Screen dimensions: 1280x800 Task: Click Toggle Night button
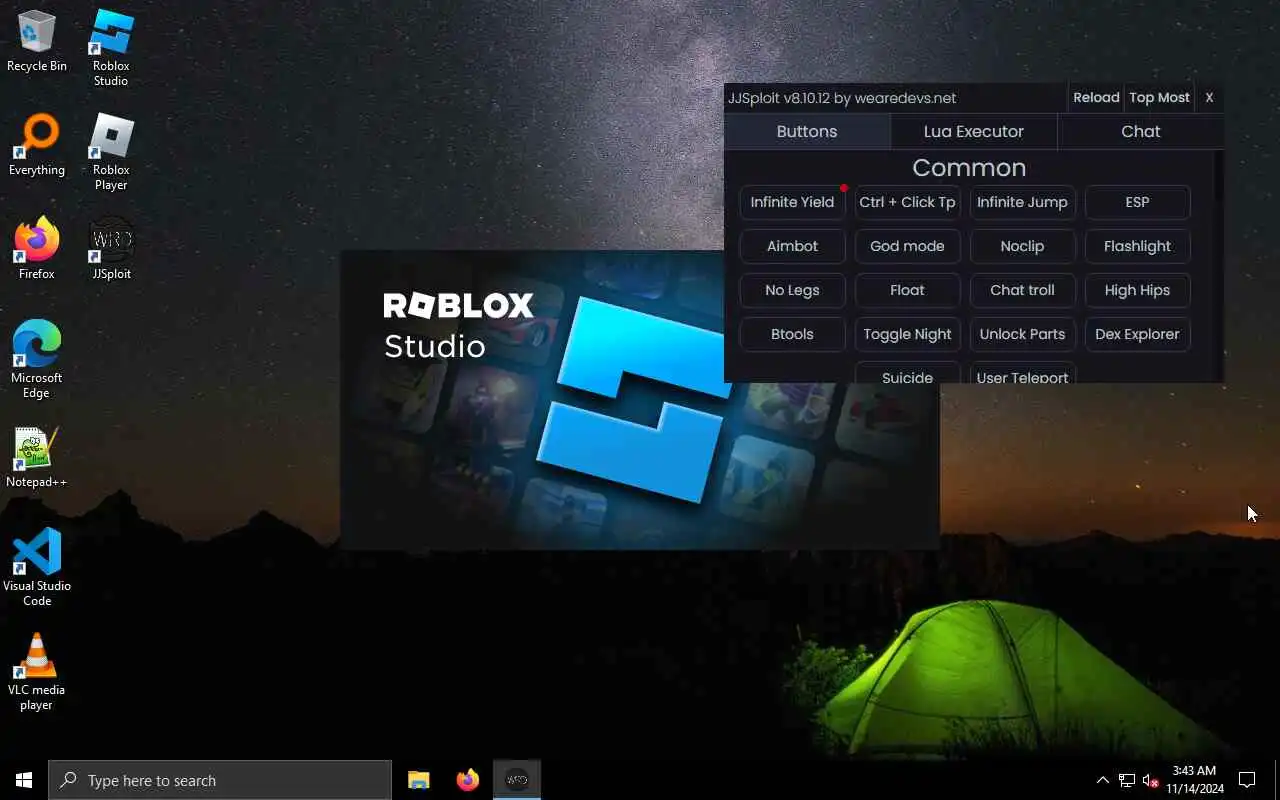click(x=907, y=334)
